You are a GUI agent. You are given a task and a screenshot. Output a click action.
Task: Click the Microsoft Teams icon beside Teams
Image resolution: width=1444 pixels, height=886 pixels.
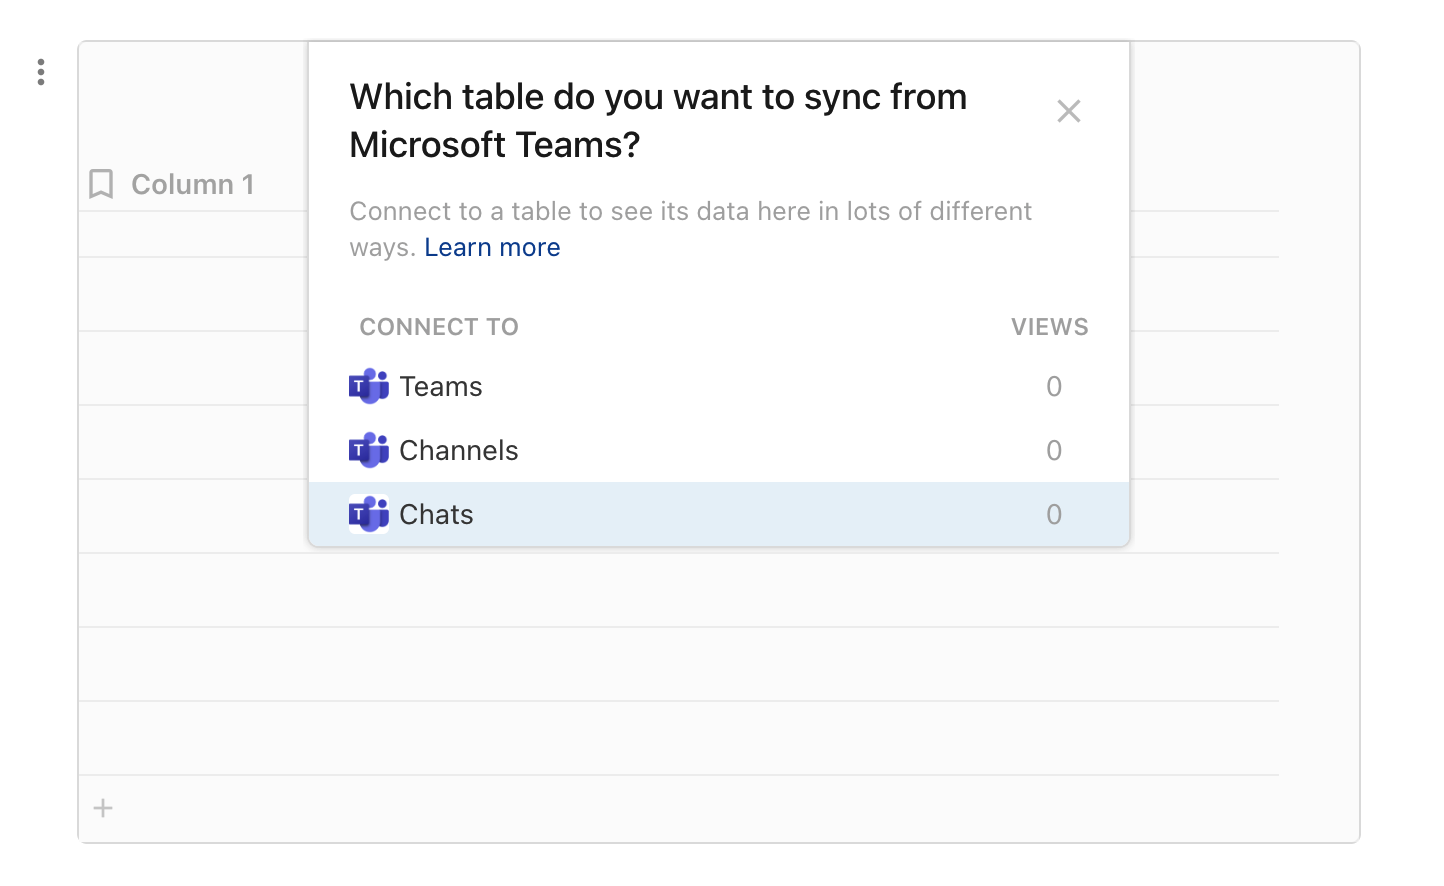[x=369, y=386]
